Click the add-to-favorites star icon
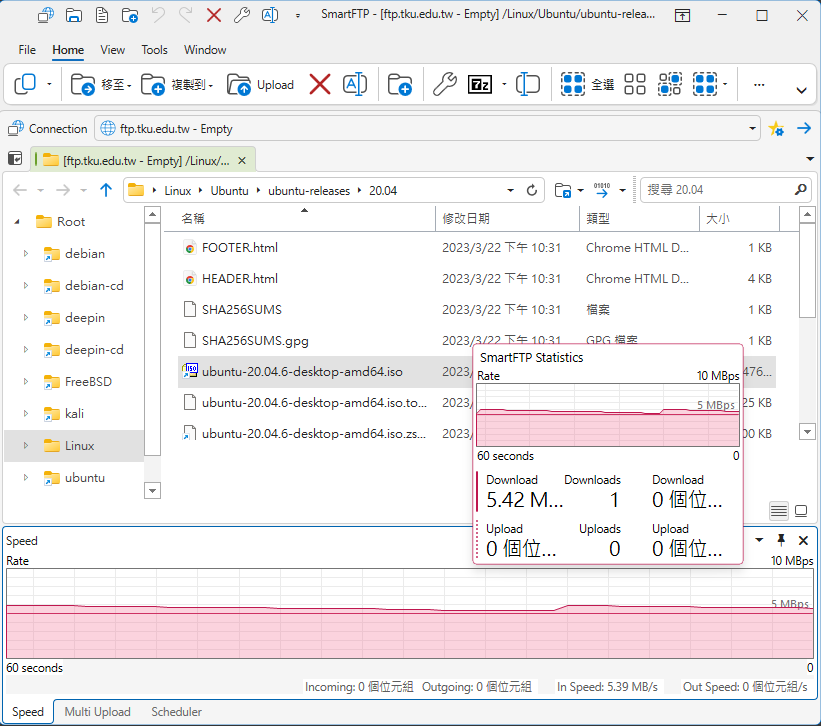821x726 pixels. pyautogui.click(x=776, y=129)
